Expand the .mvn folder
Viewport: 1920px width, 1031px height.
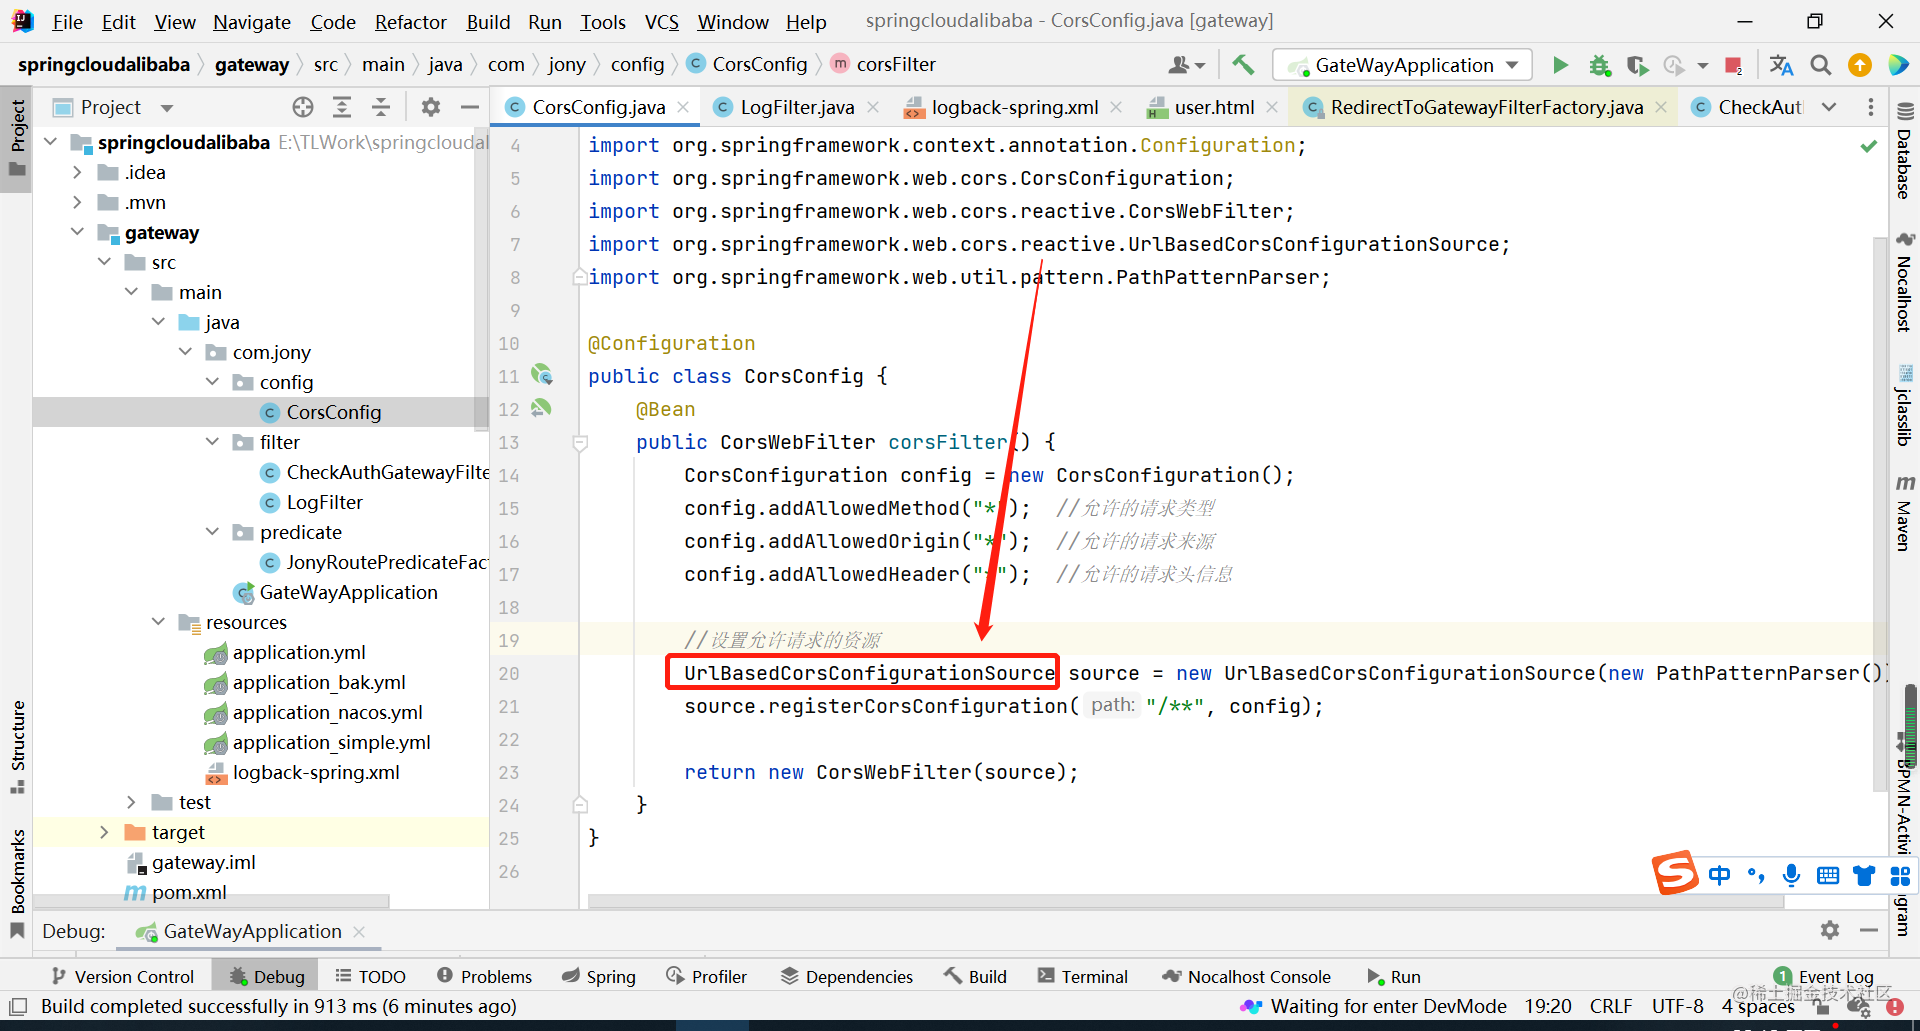coord(77,202)
